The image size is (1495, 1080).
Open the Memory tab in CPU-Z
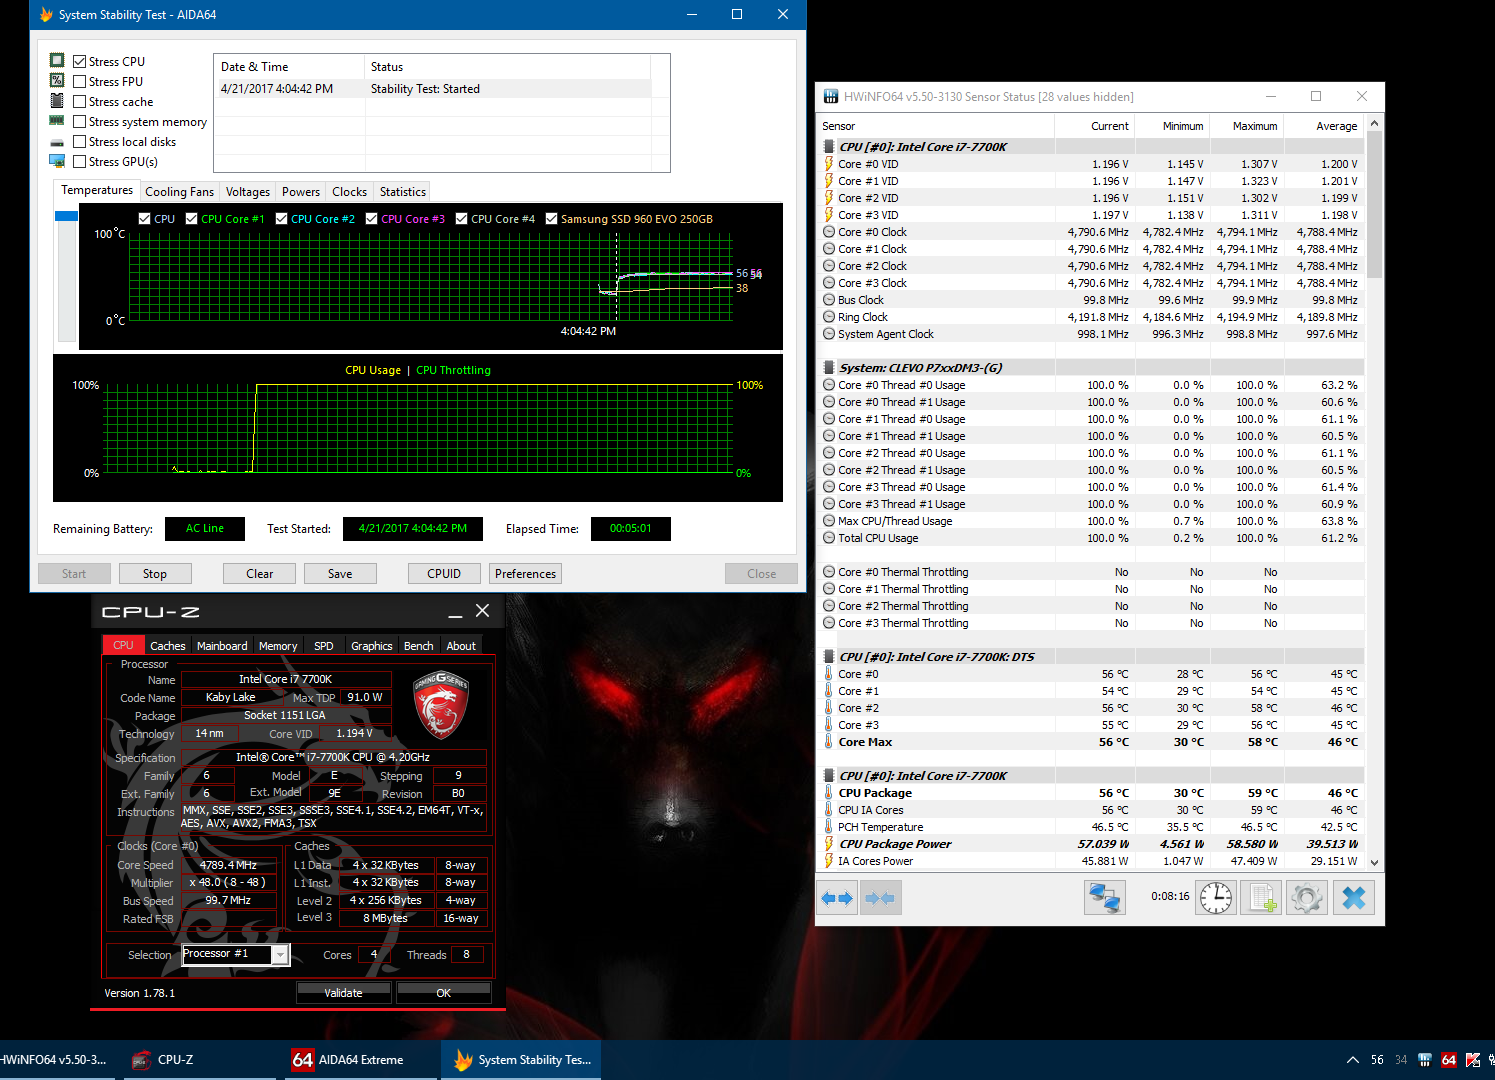click(x=278, y=646)
